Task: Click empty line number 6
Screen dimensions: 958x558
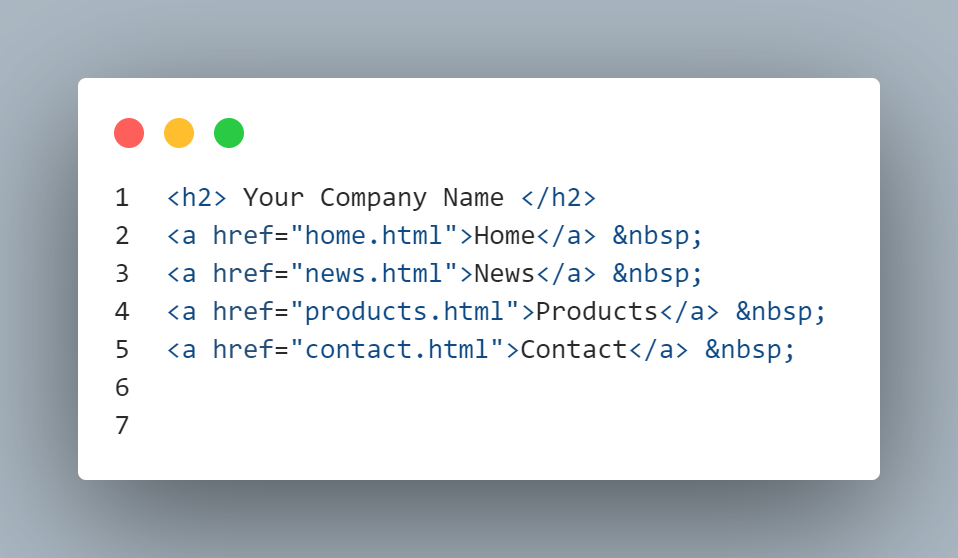Action: (122, 387)
